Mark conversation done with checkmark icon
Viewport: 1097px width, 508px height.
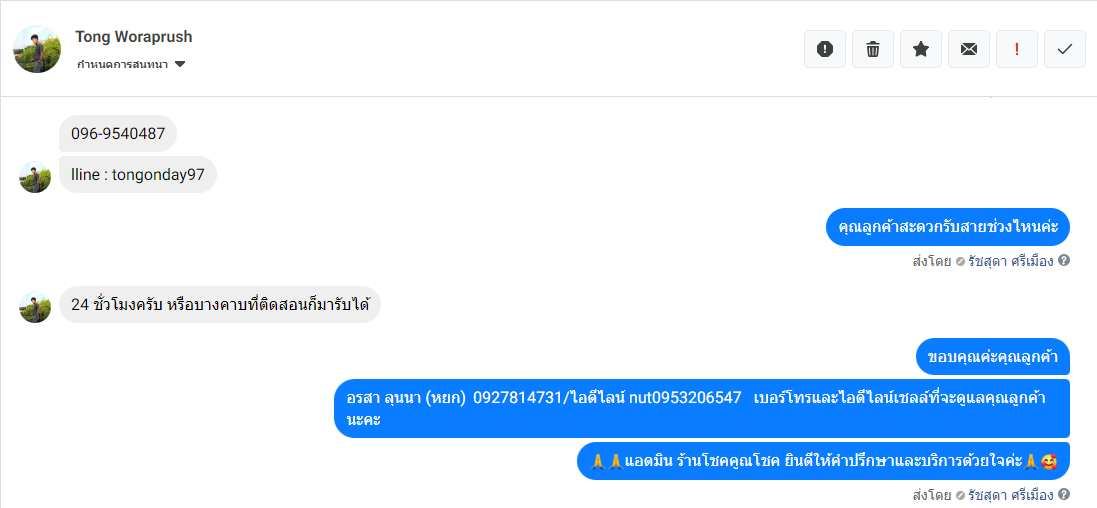tap(1065, 49)
